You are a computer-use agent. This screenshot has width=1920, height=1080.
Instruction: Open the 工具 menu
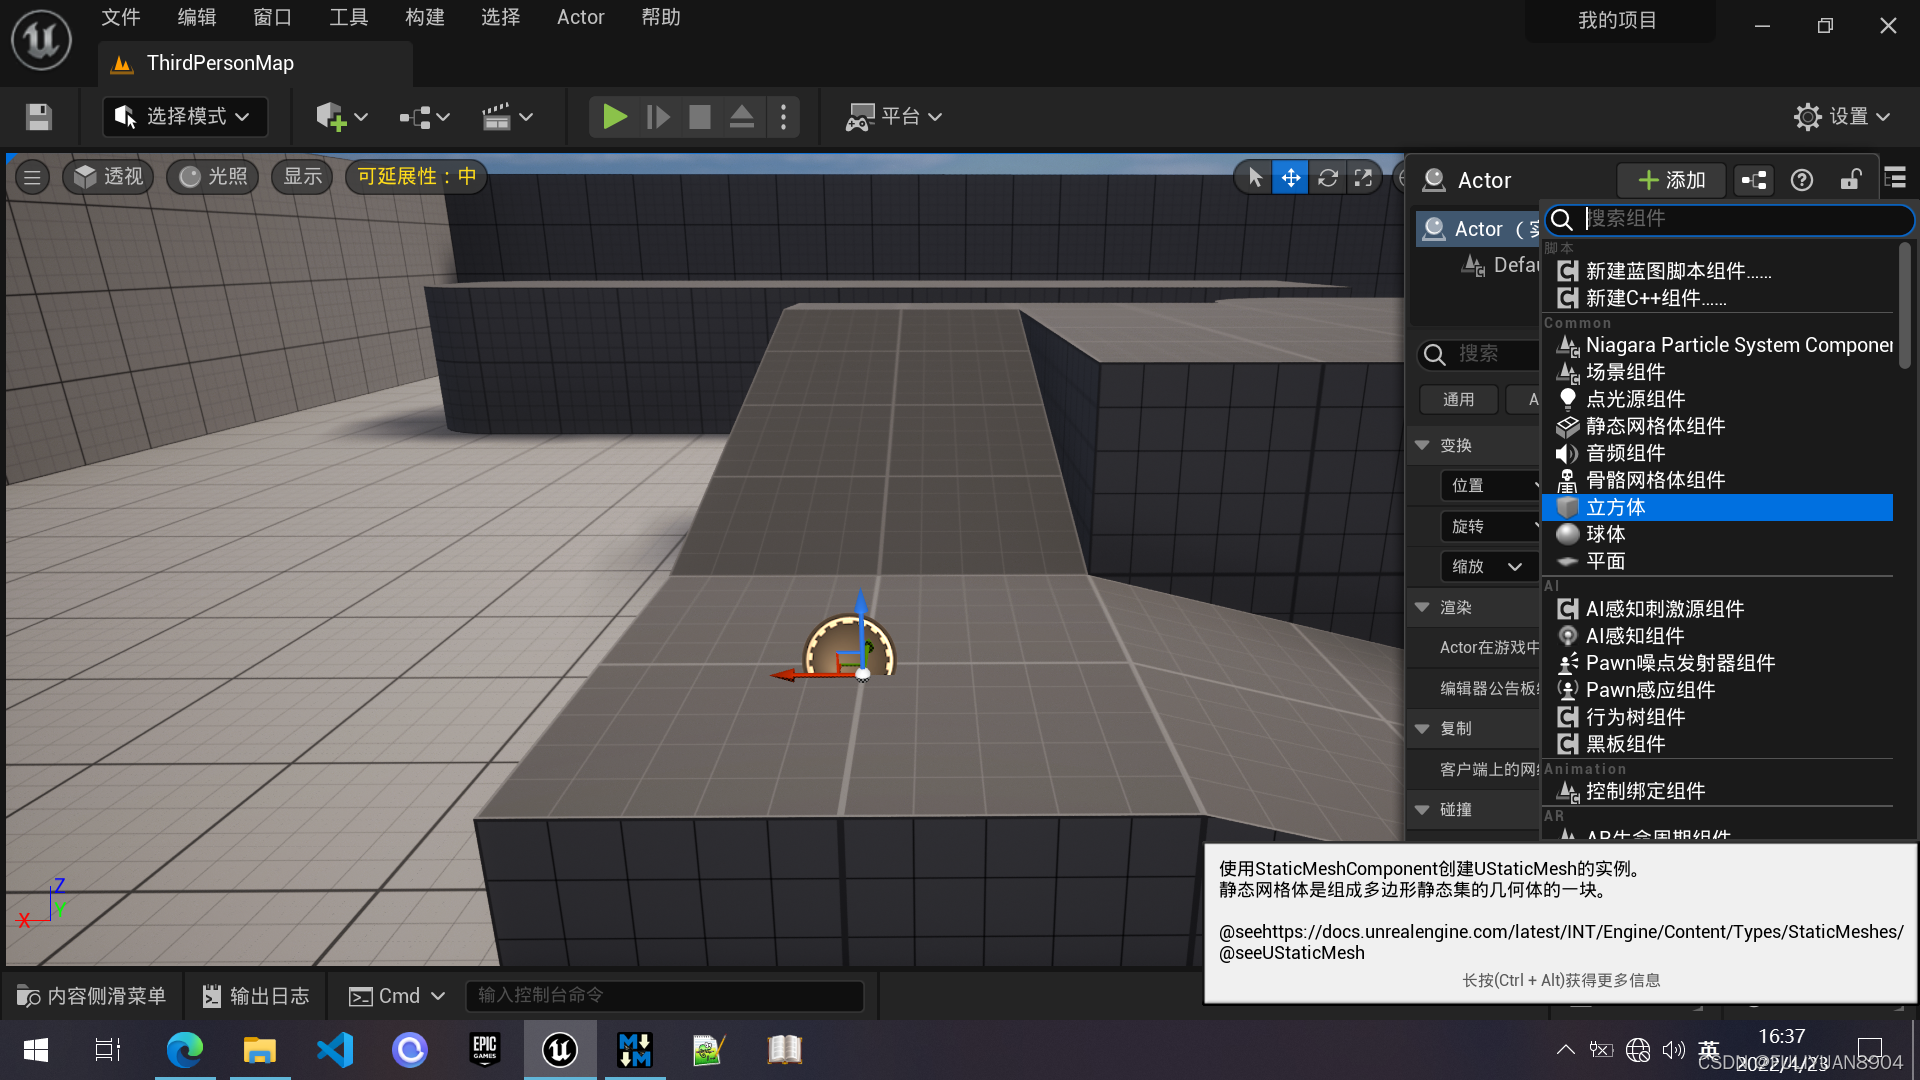(349, 17)
